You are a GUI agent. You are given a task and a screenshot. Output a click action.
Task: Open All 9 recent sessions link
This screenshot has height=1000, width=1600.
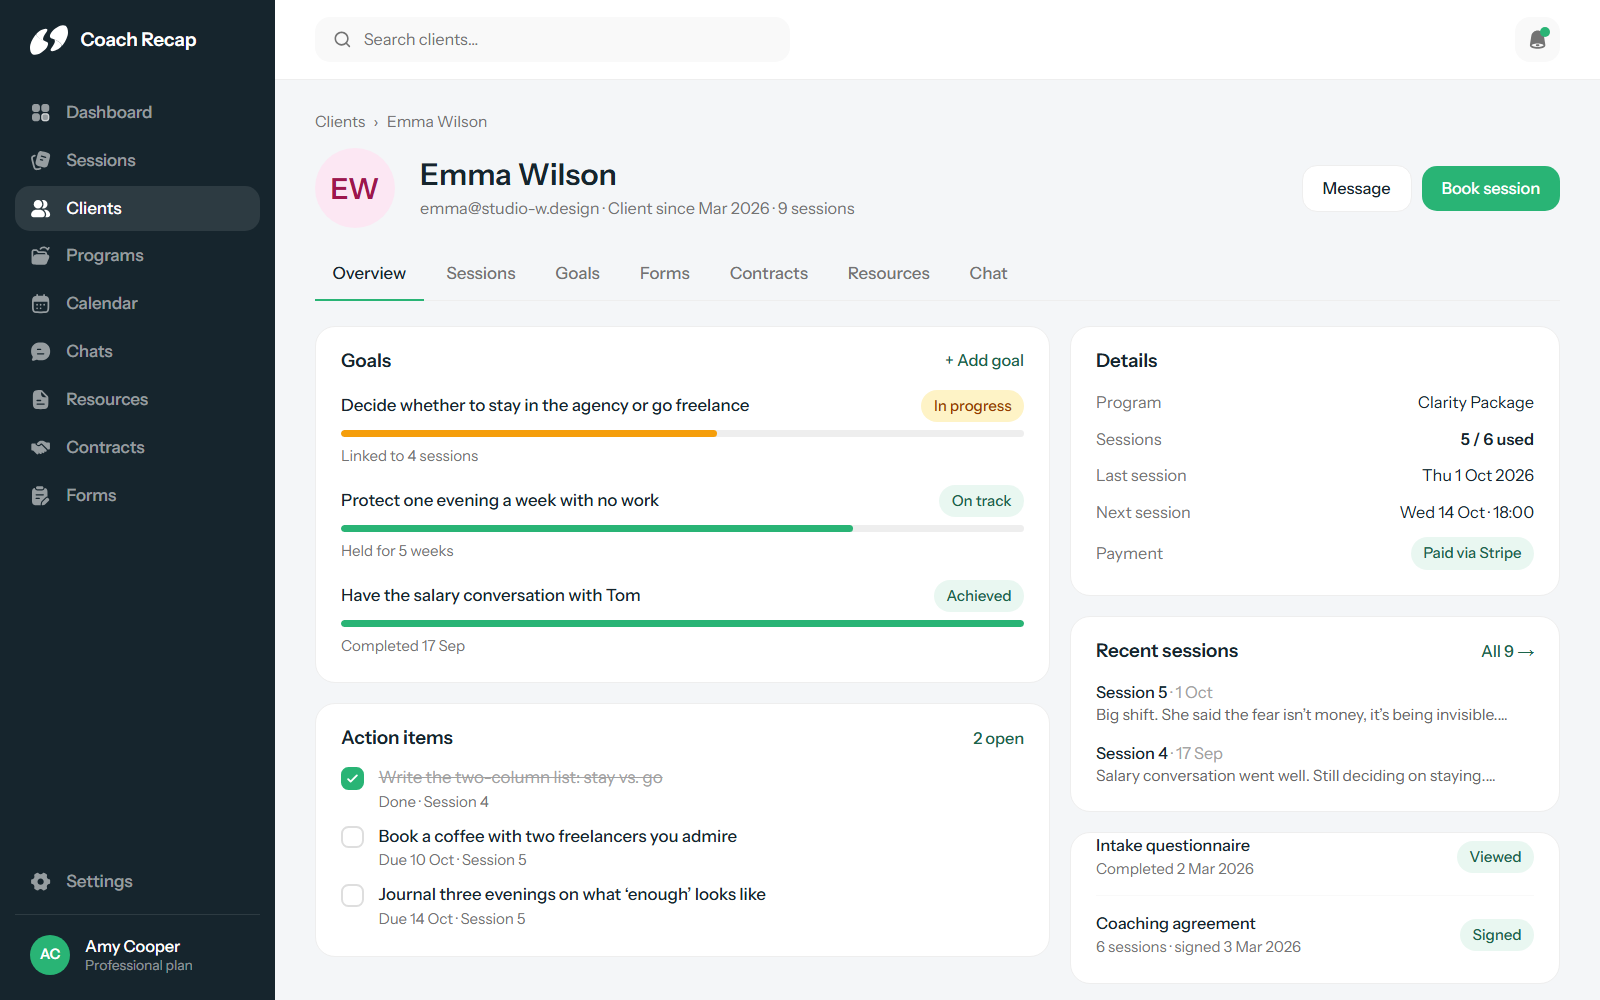point(1507,652)
